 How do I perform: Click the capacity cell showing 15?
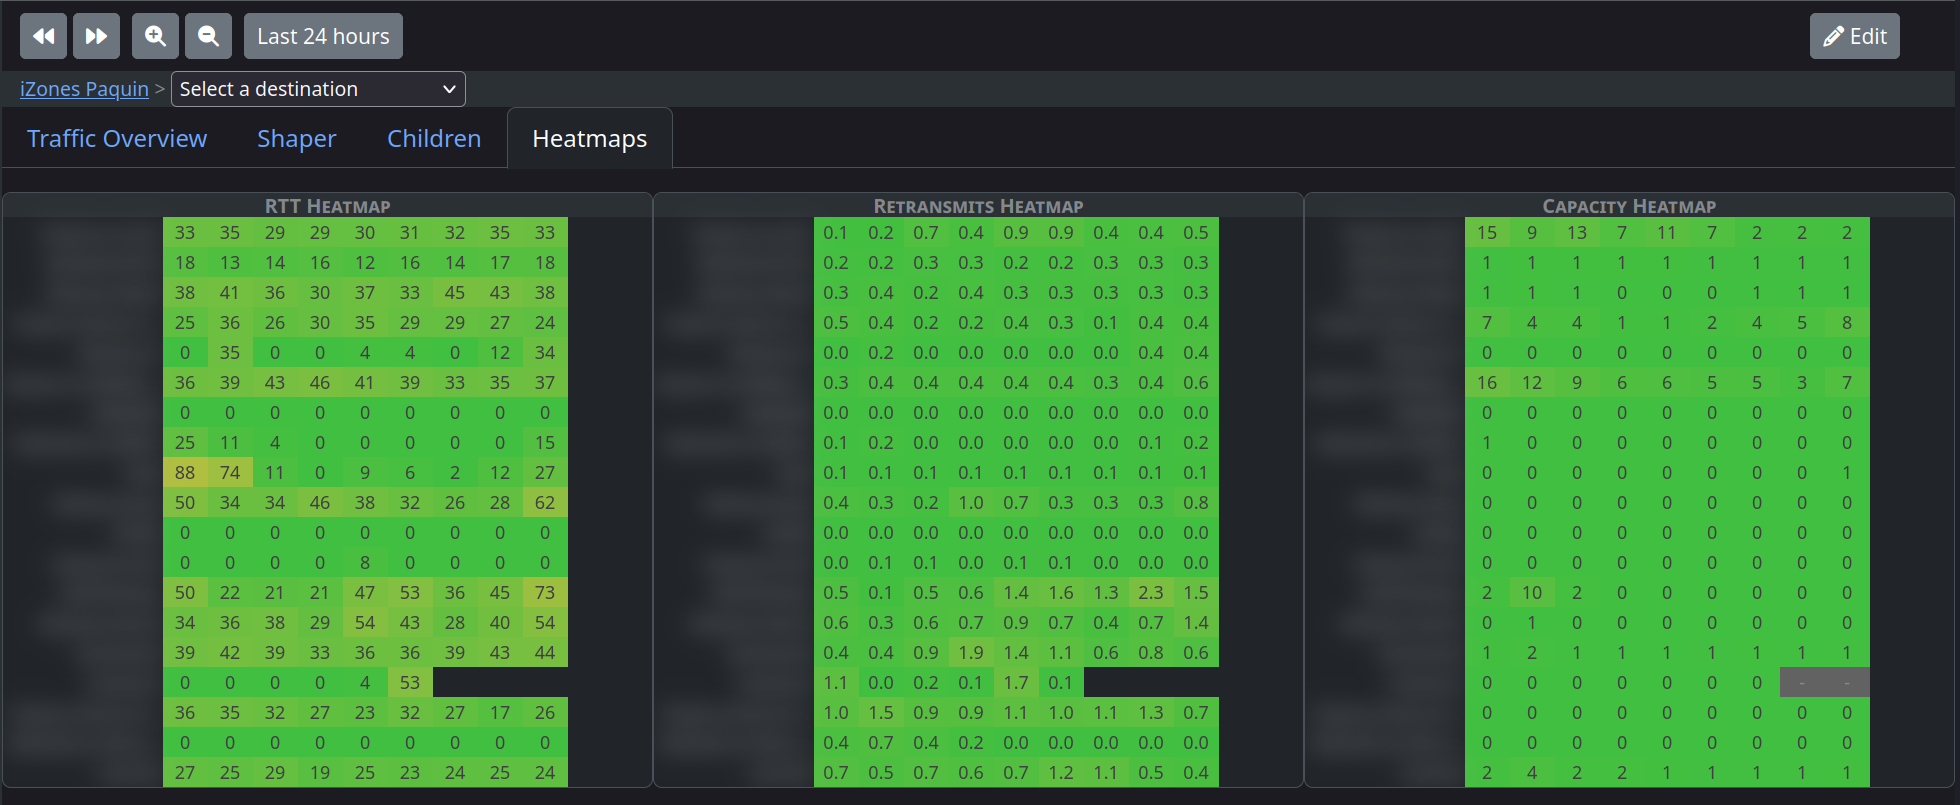1487,232
